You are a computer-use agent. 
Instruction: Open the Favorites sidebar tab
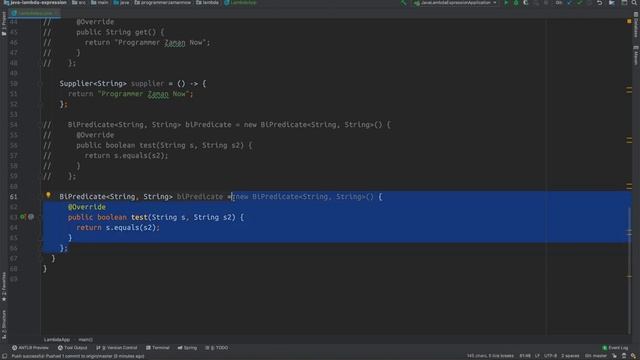[4, 287]
